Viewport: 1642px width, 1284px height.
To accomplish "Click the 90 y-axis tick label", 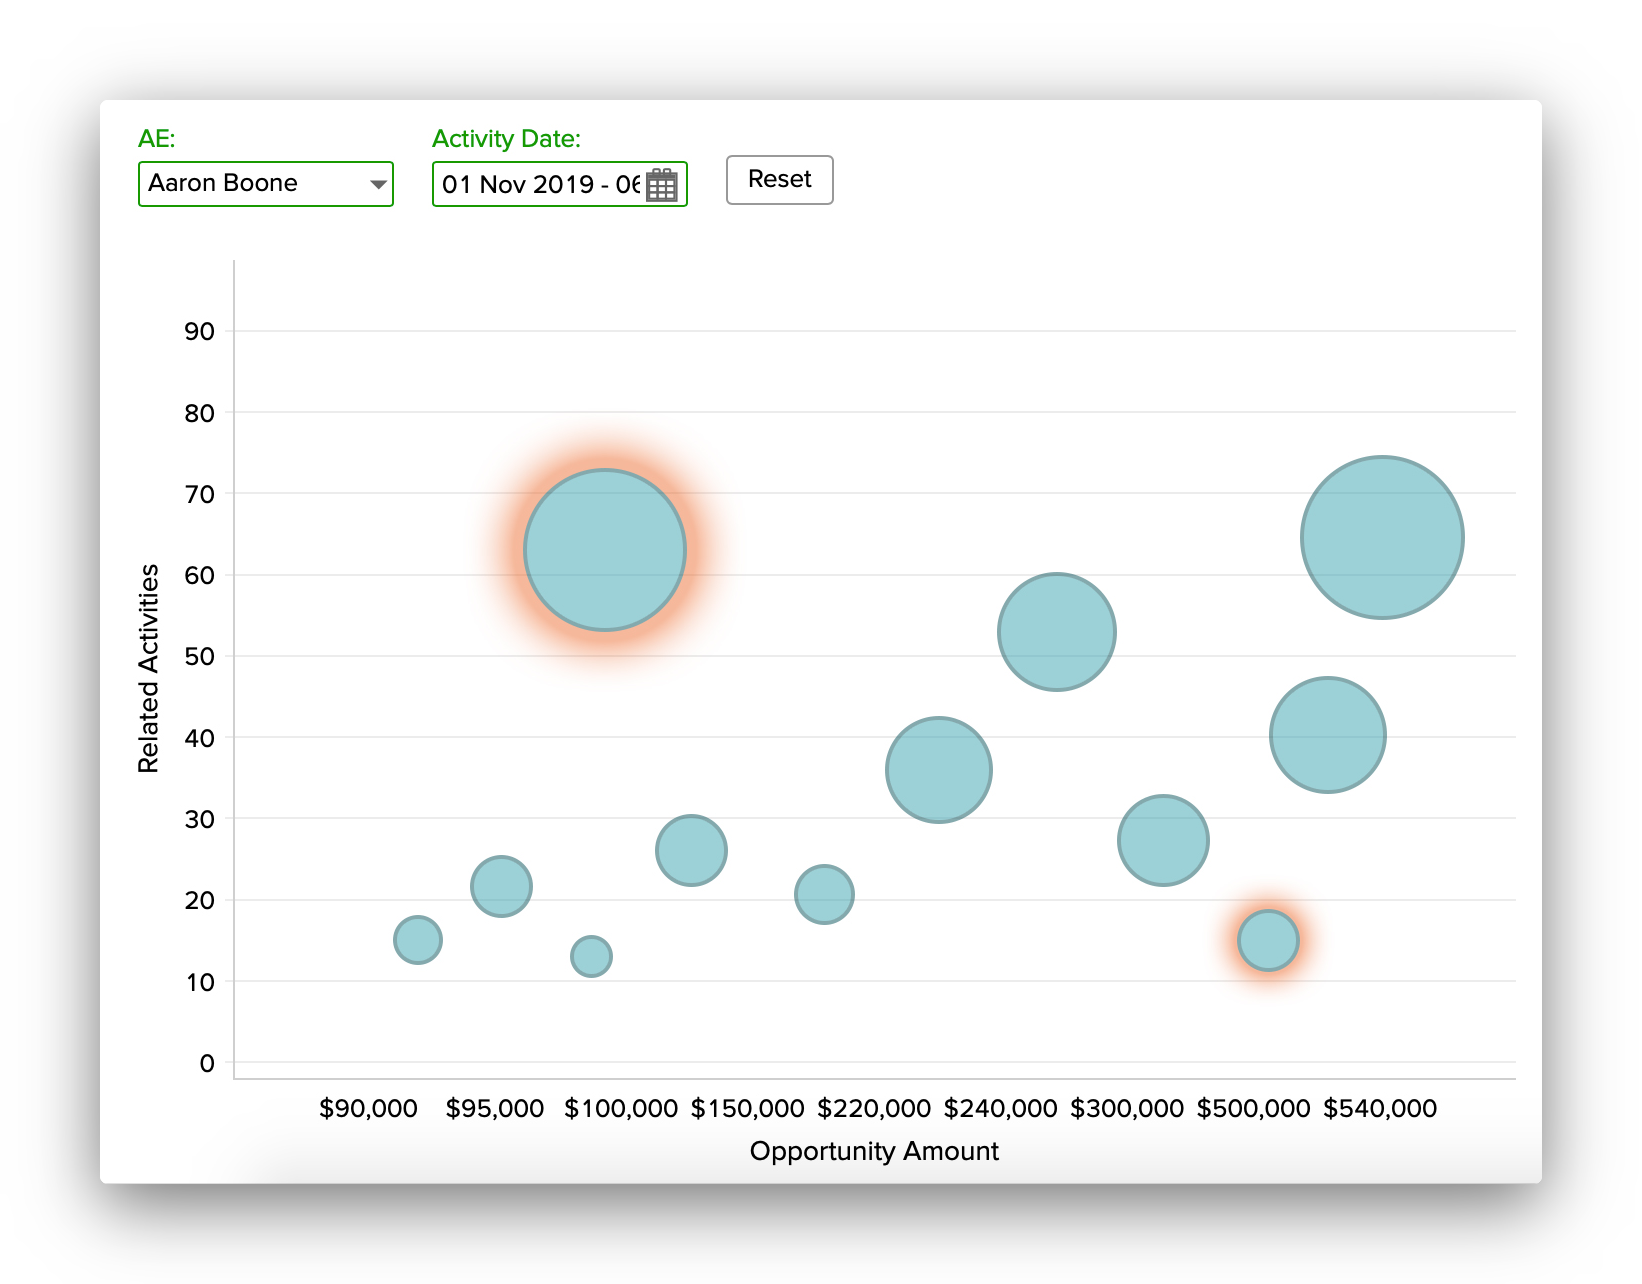I will click(199, 331).
